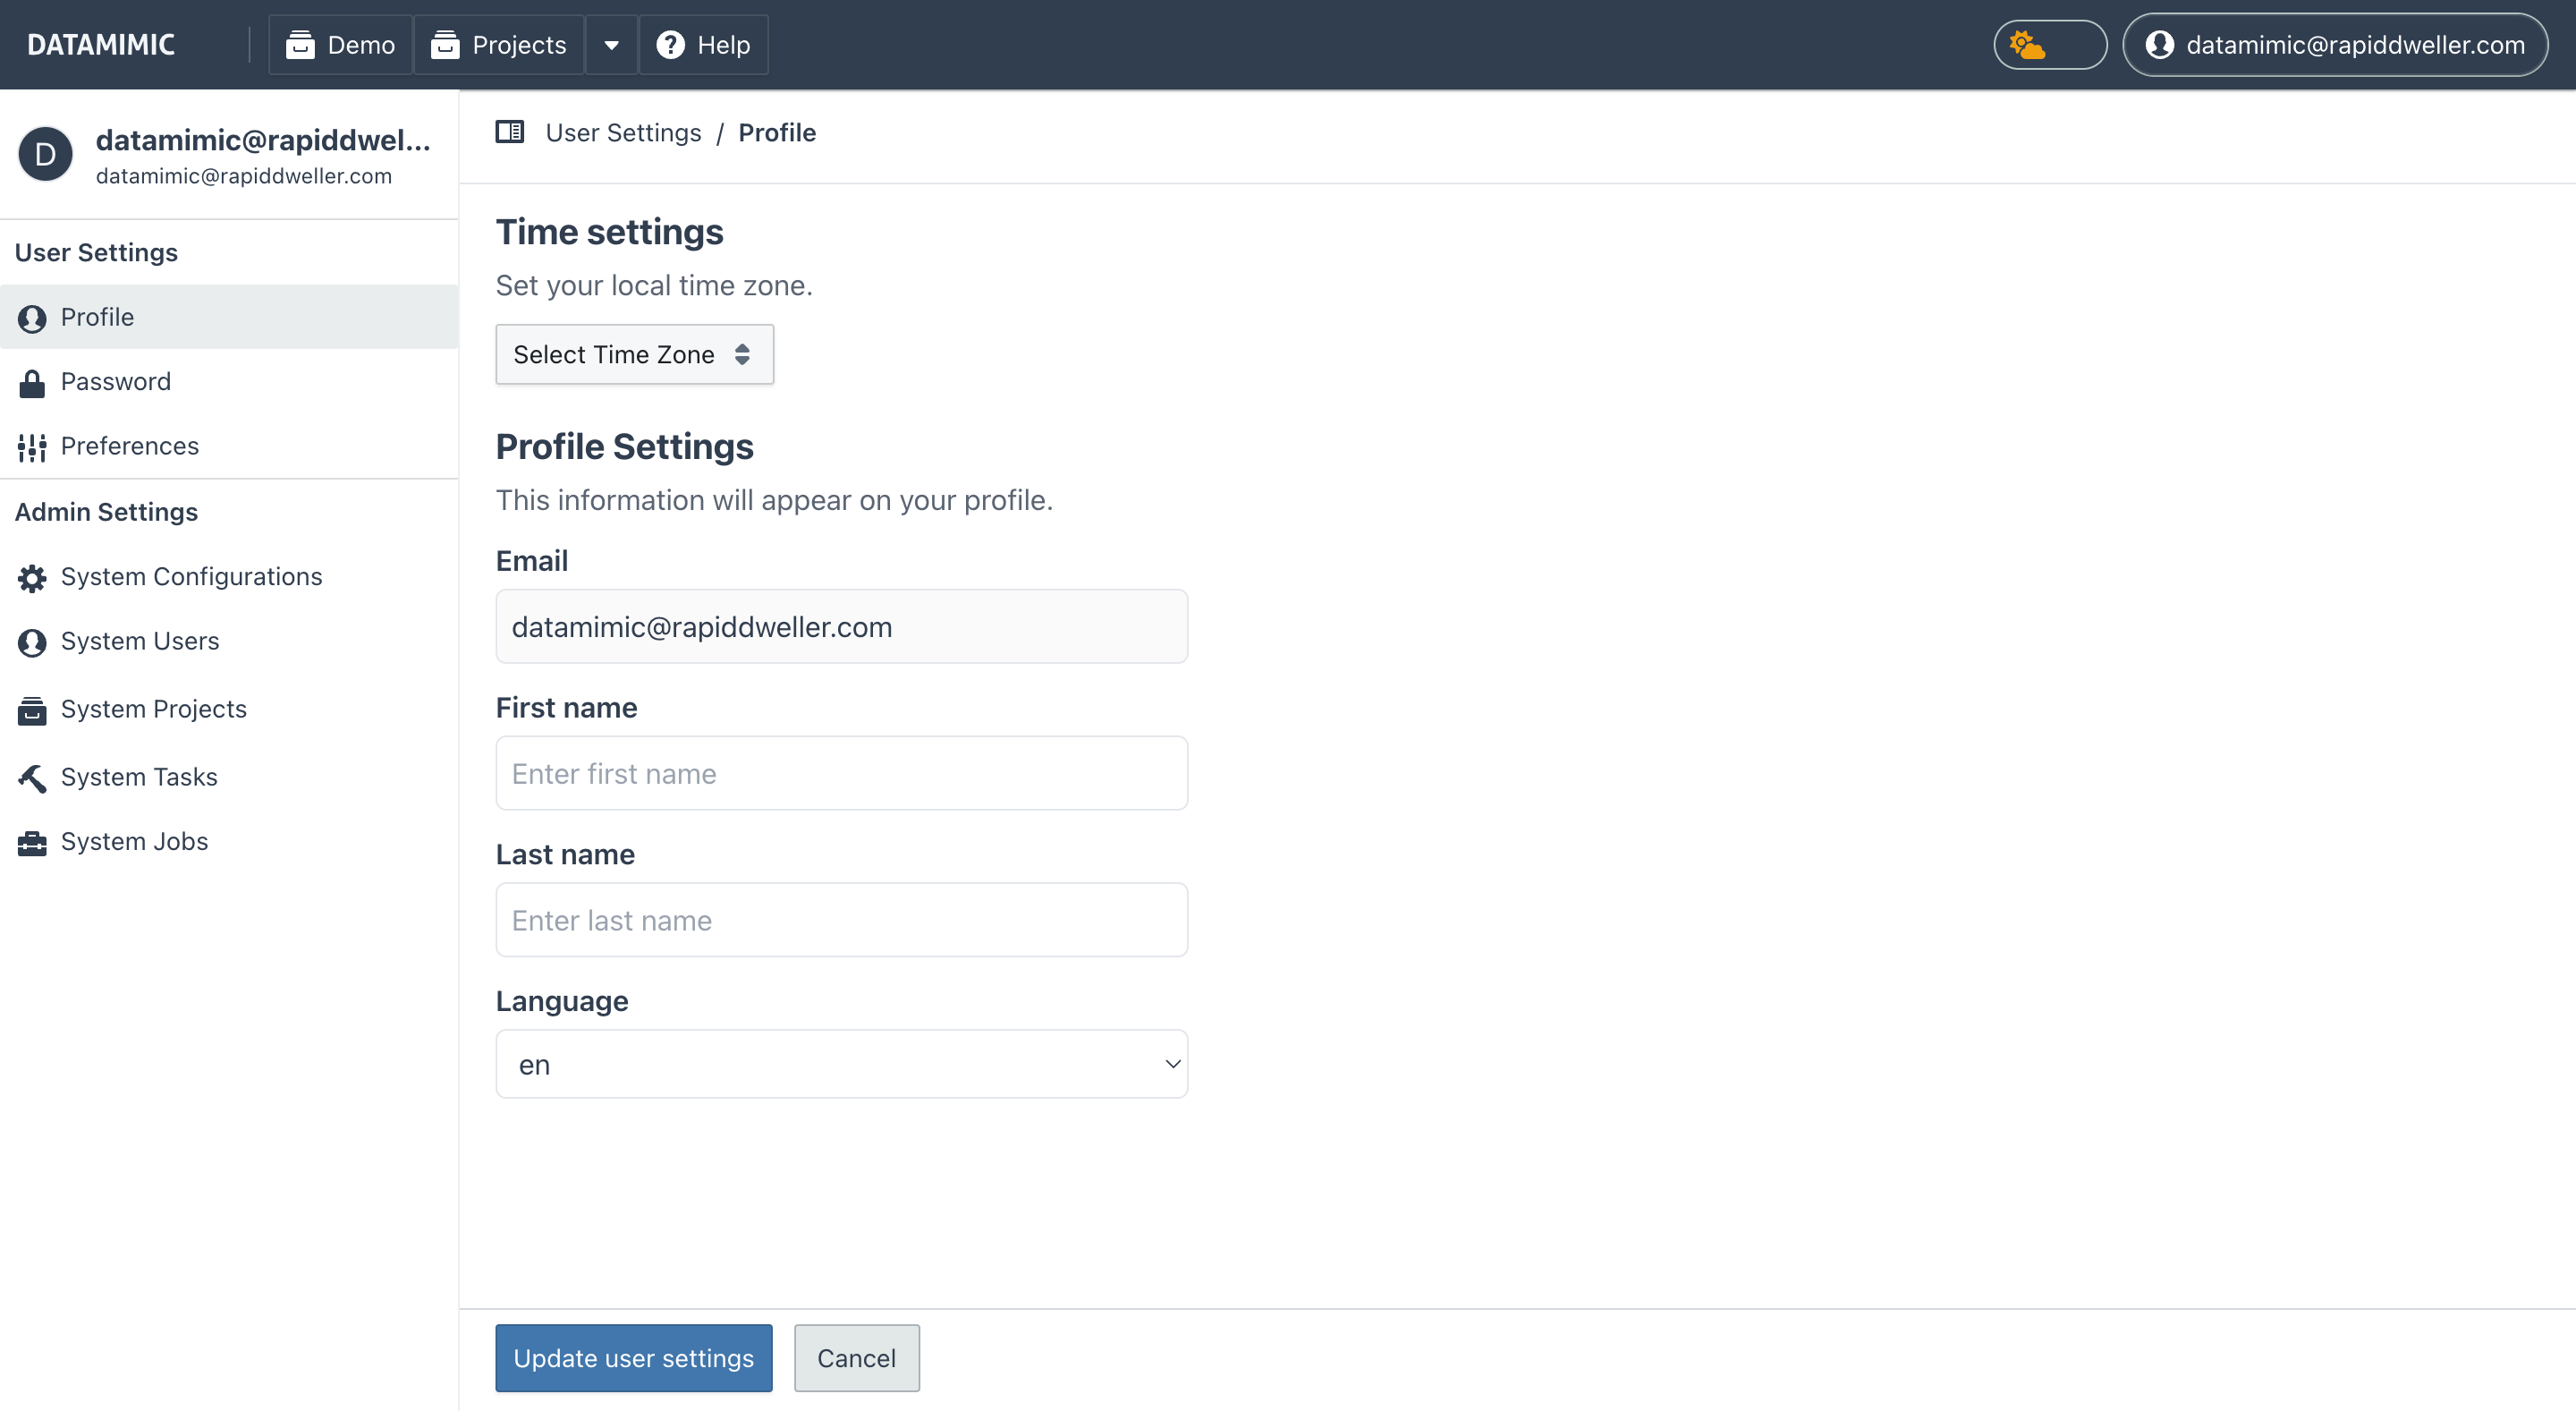The height and width of the screenshot is (1411, 2576).
Task: Open System Users page
Action: click(229, 641)
